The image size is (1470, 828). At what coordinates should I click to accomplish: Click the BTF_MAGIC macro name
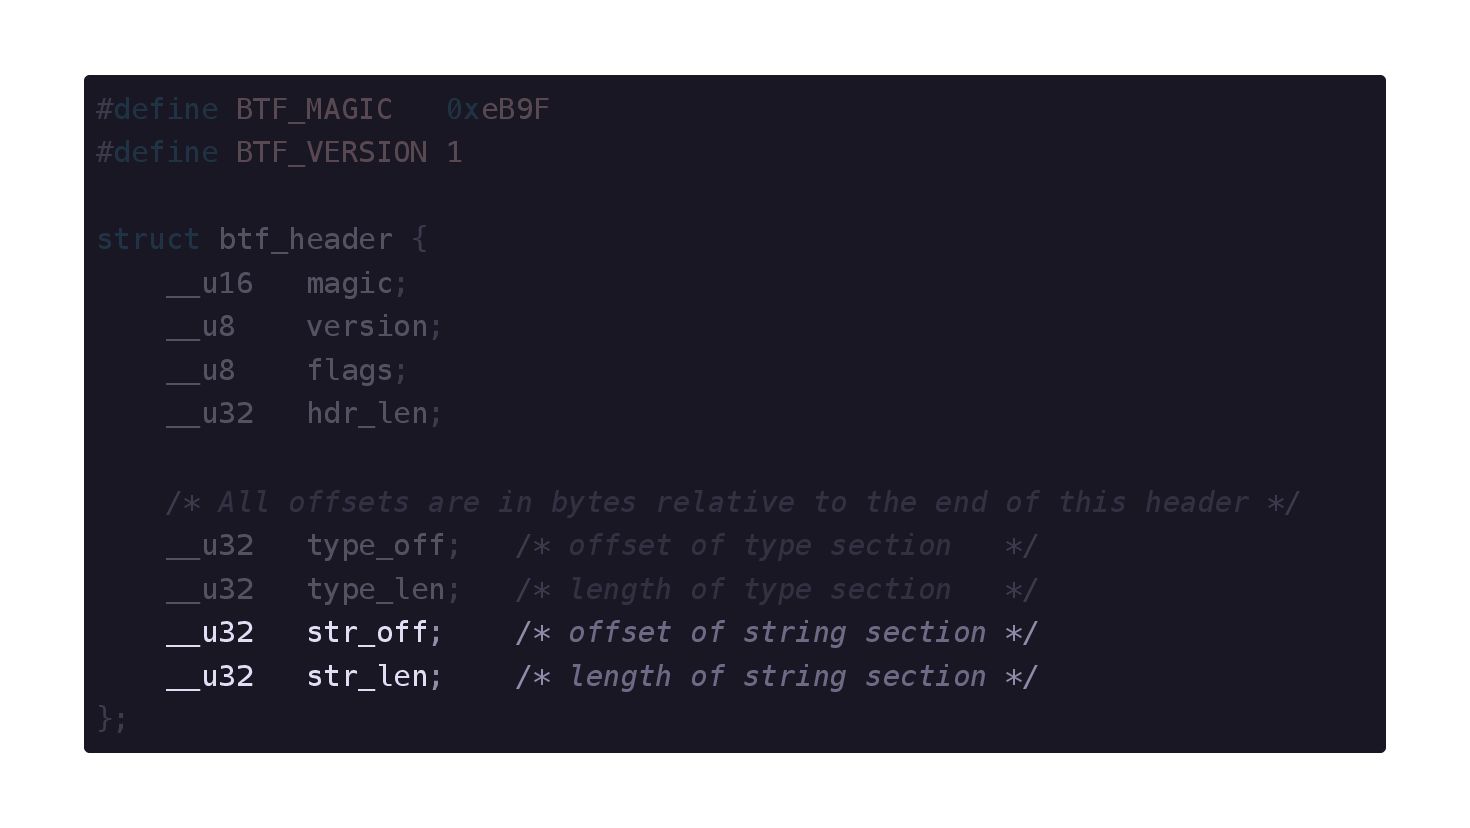pyautogui.click(x=314, y=109)
